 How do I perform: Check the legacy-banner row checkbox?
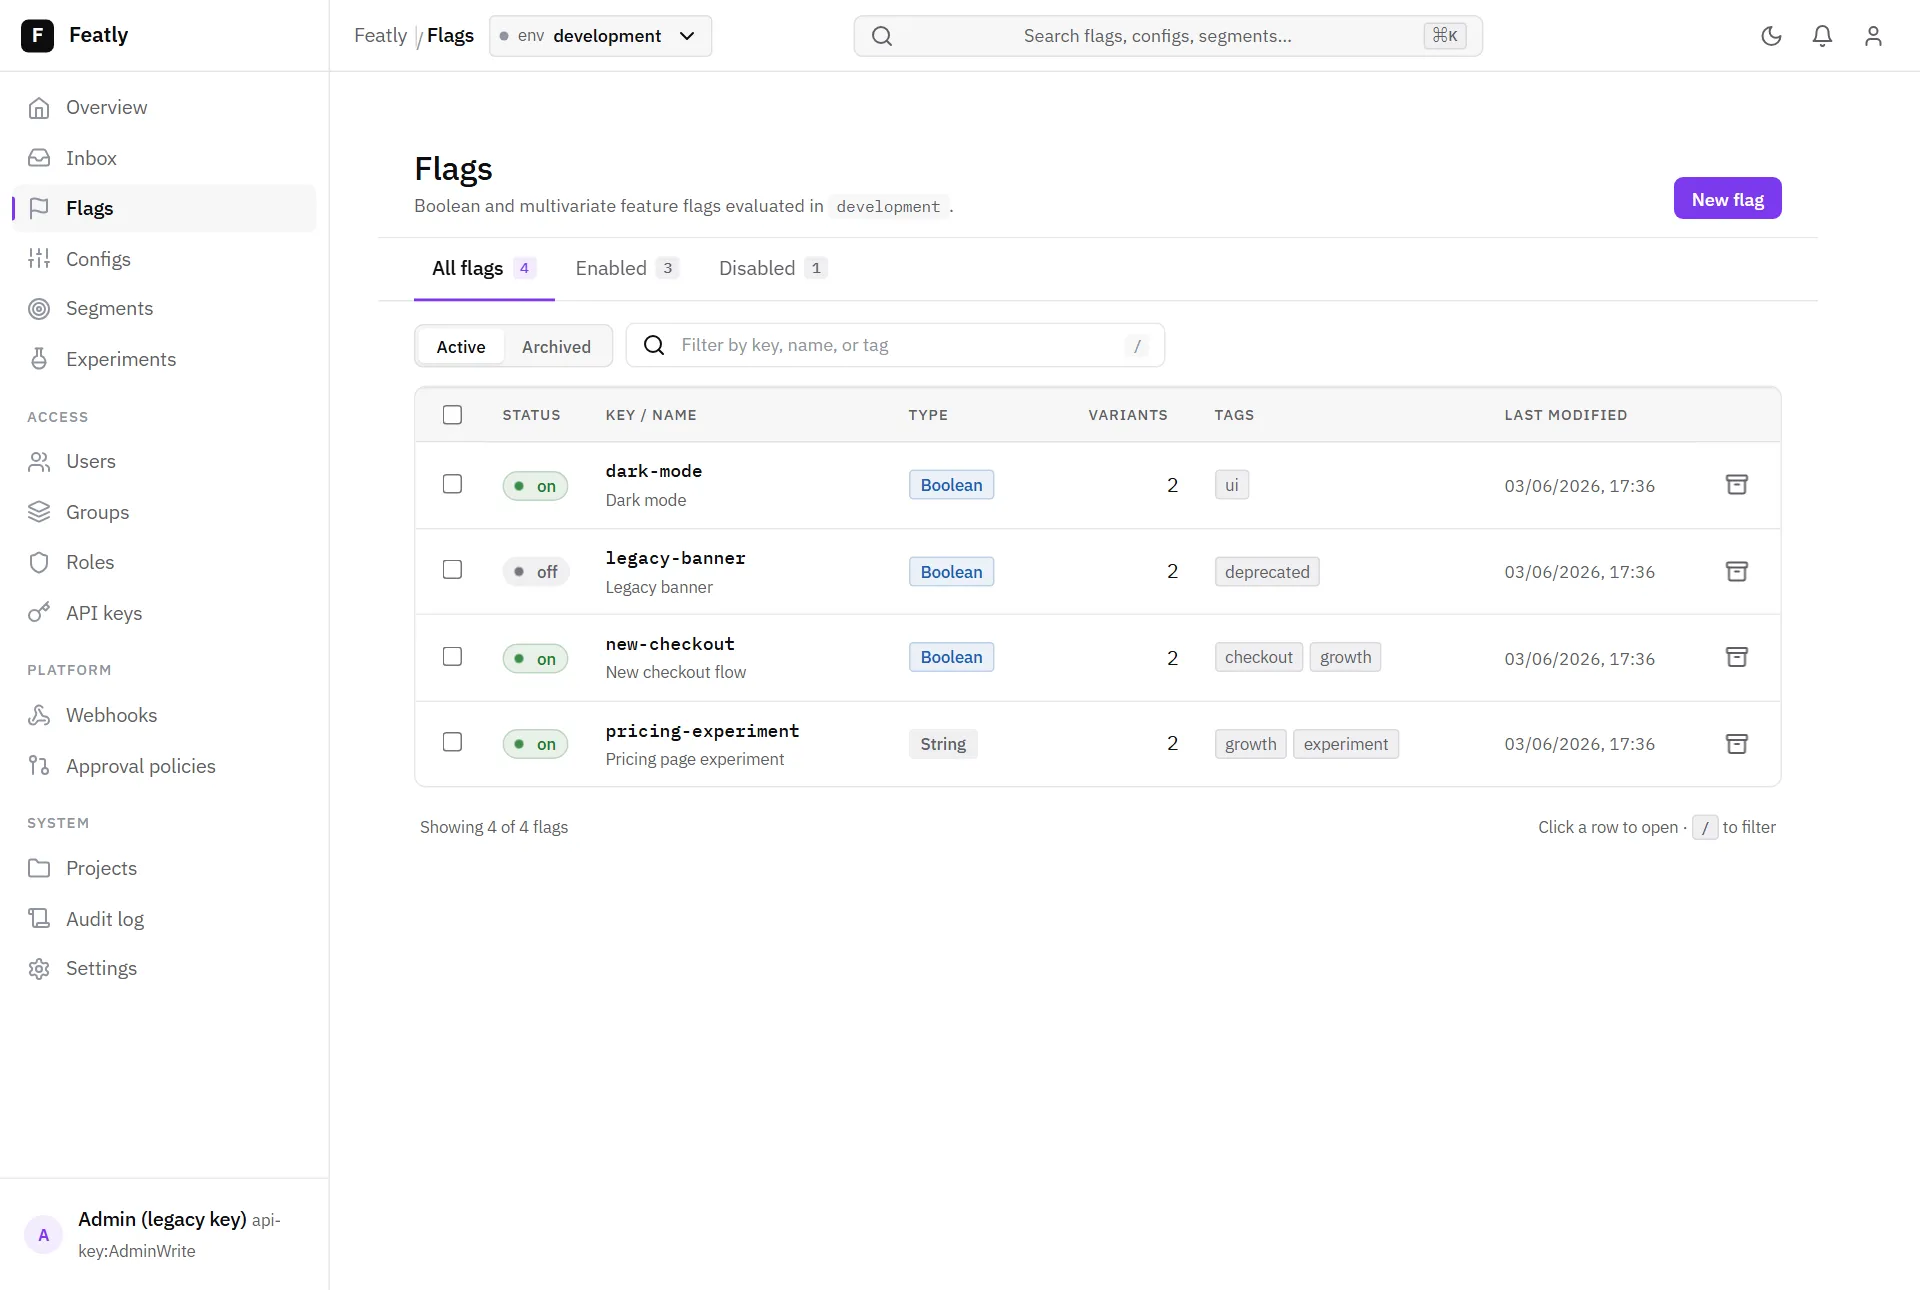pyautogui.click(x=452, y=570)
